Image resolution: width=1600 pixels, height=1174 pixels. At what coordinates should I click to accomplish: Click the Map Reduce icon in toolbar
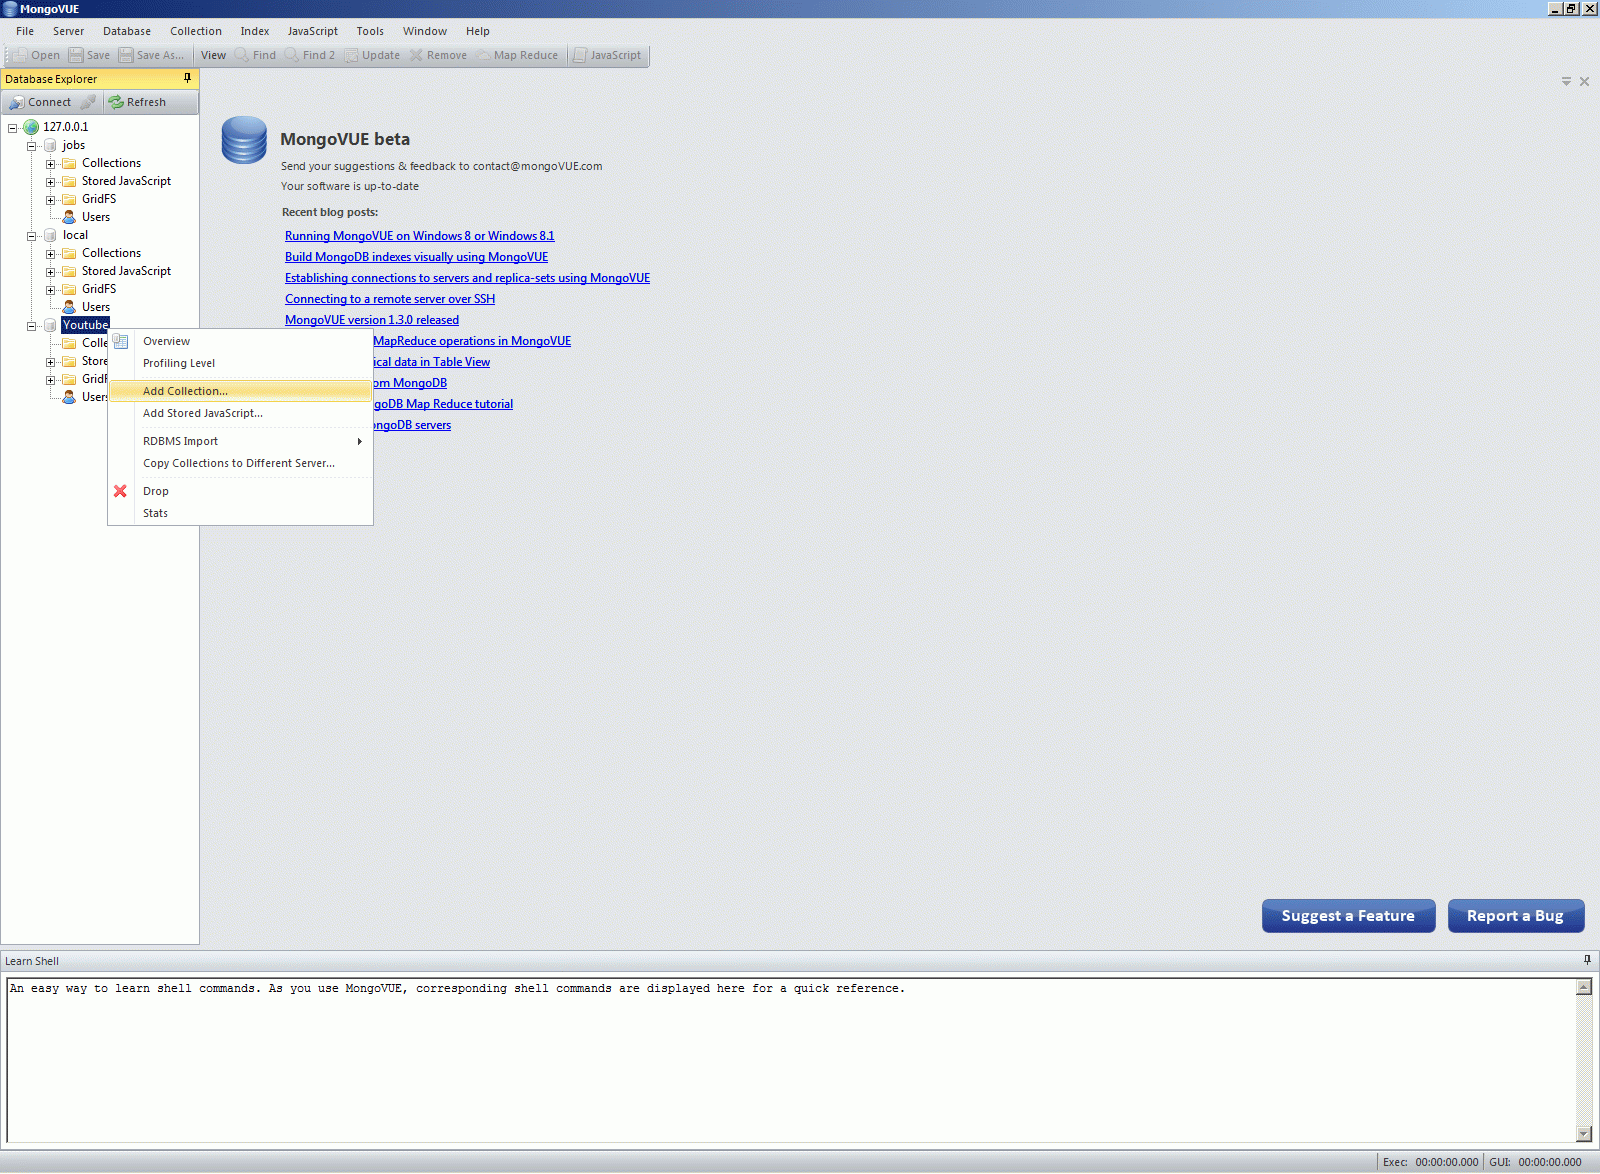tap(483, 55)
